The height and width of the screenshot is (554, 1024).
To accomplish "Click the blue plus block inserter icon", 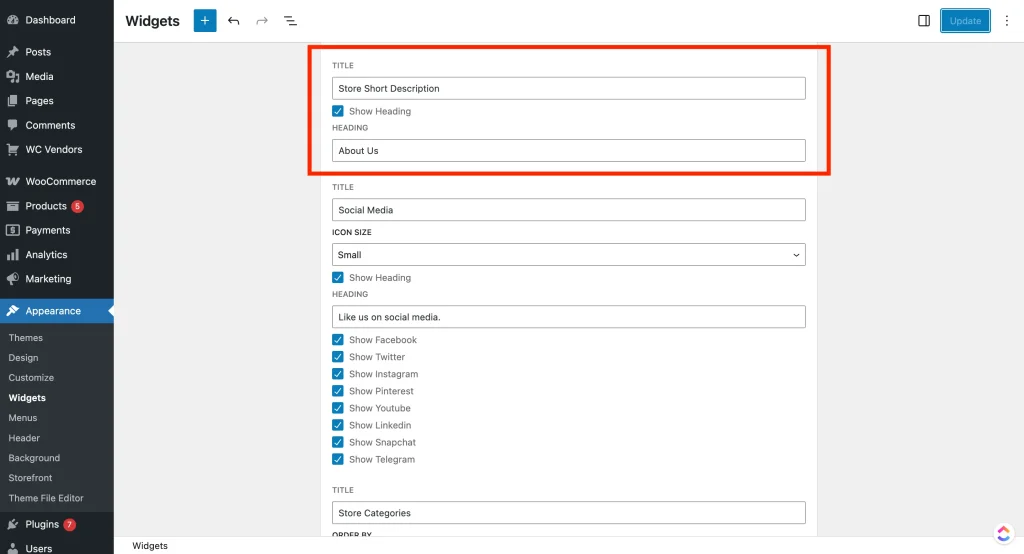I will 205,21.
